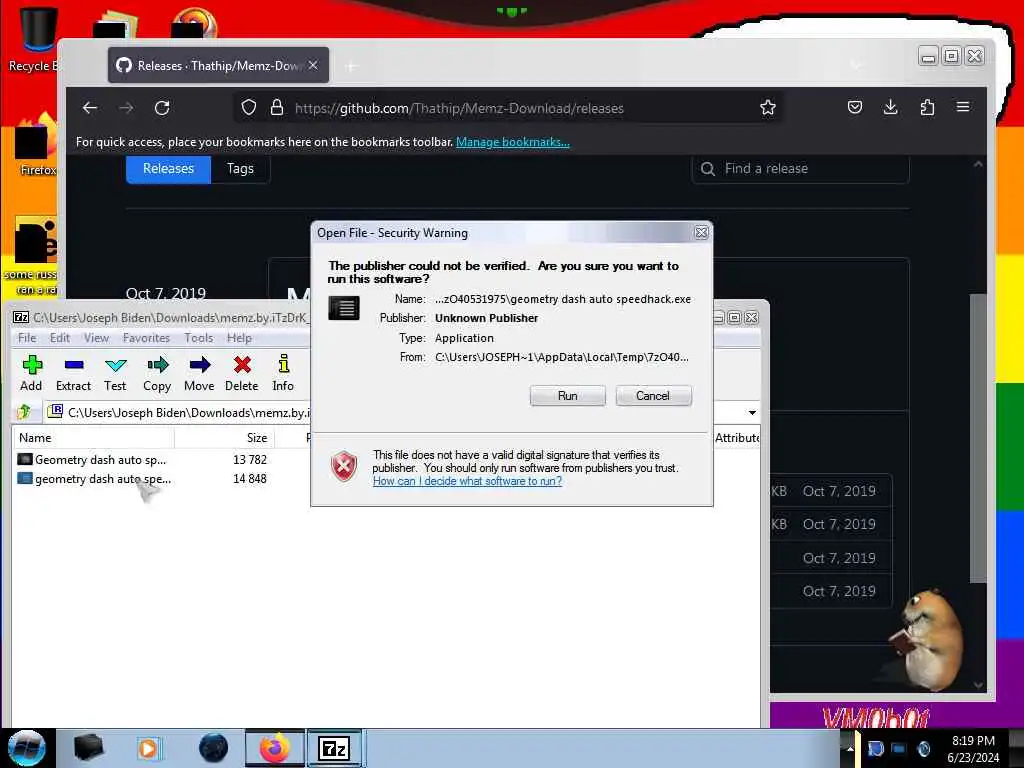Screen dimensions: 1024x768
Task: Sort 7-Zip list by Name column
Action: [93, 438]
